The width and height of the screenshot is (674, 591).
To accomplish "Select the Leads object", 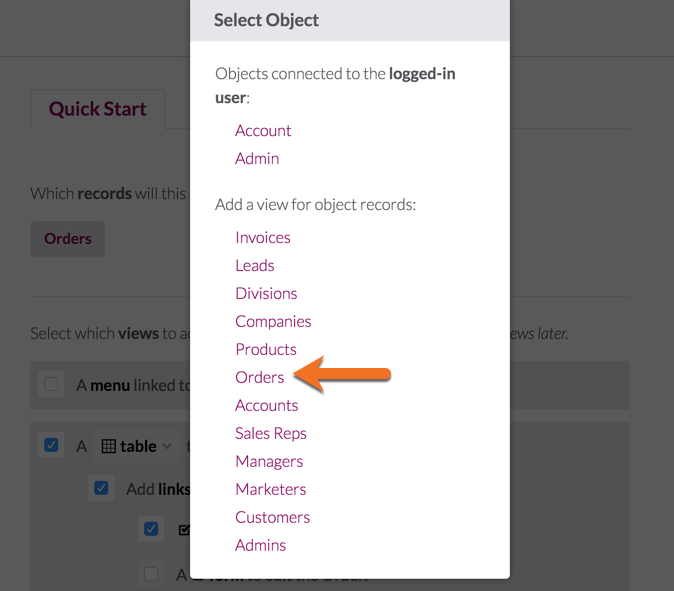I will tap(254, 266).
